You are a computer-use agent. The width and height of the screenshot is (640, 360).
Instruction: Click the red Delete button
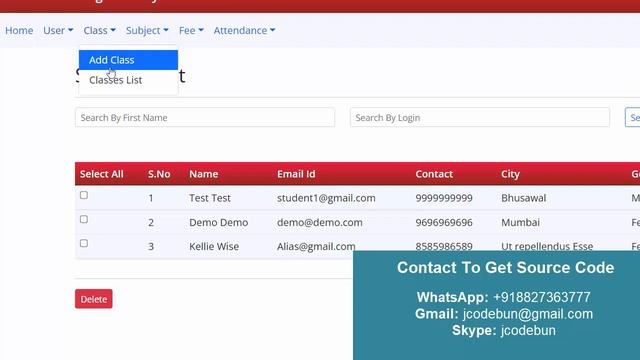click(93, 299)
